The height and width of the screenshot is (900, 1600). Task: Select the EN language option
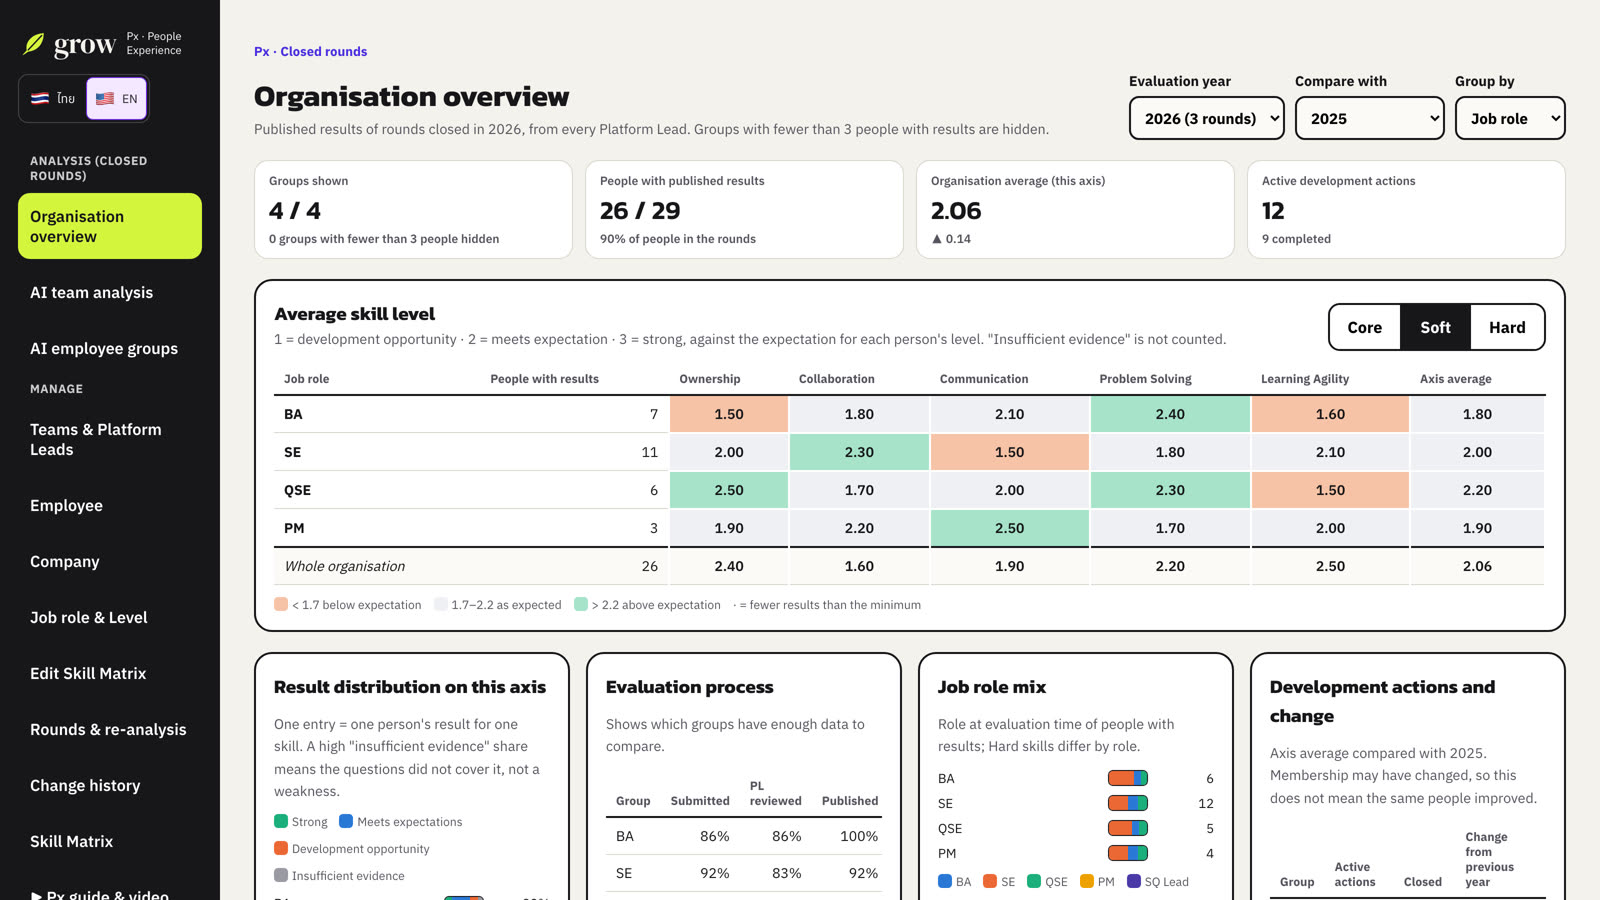point(117,99)
